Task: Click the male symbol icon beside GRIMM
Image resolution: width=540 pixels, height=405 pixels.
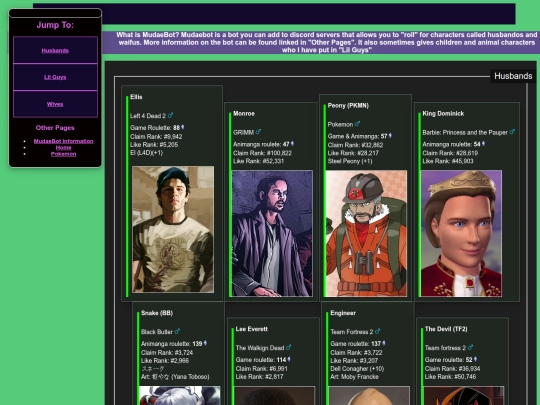Action: coord(258,132)
